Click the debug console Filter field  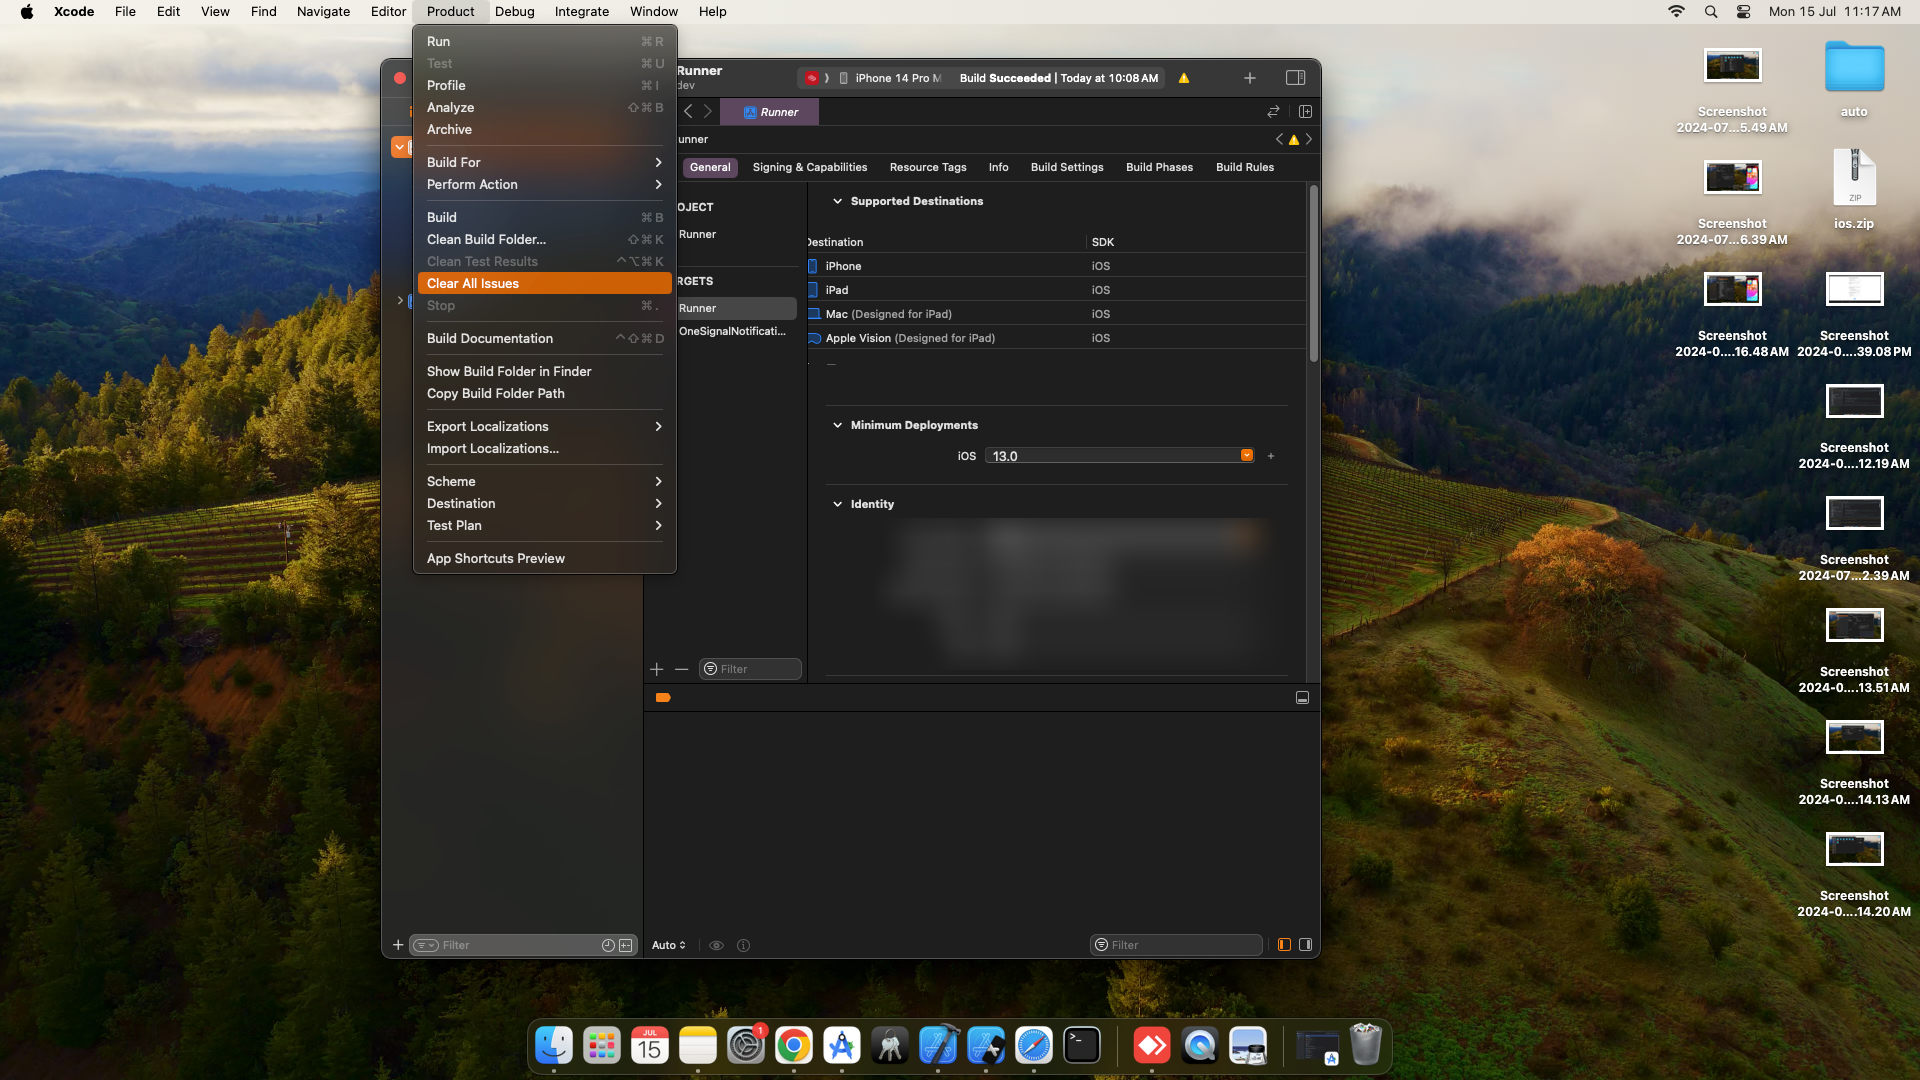point(1176,945)
